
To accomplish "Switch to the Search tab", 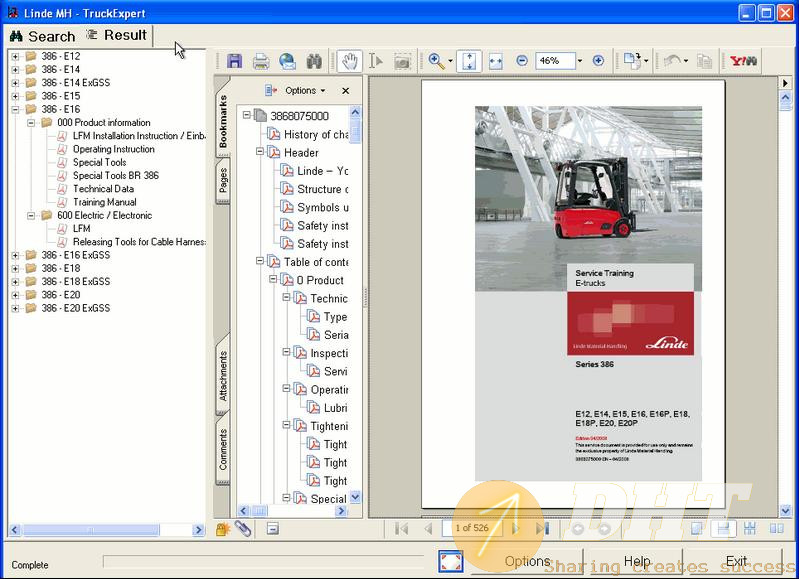I will click(x=43, y=36).
